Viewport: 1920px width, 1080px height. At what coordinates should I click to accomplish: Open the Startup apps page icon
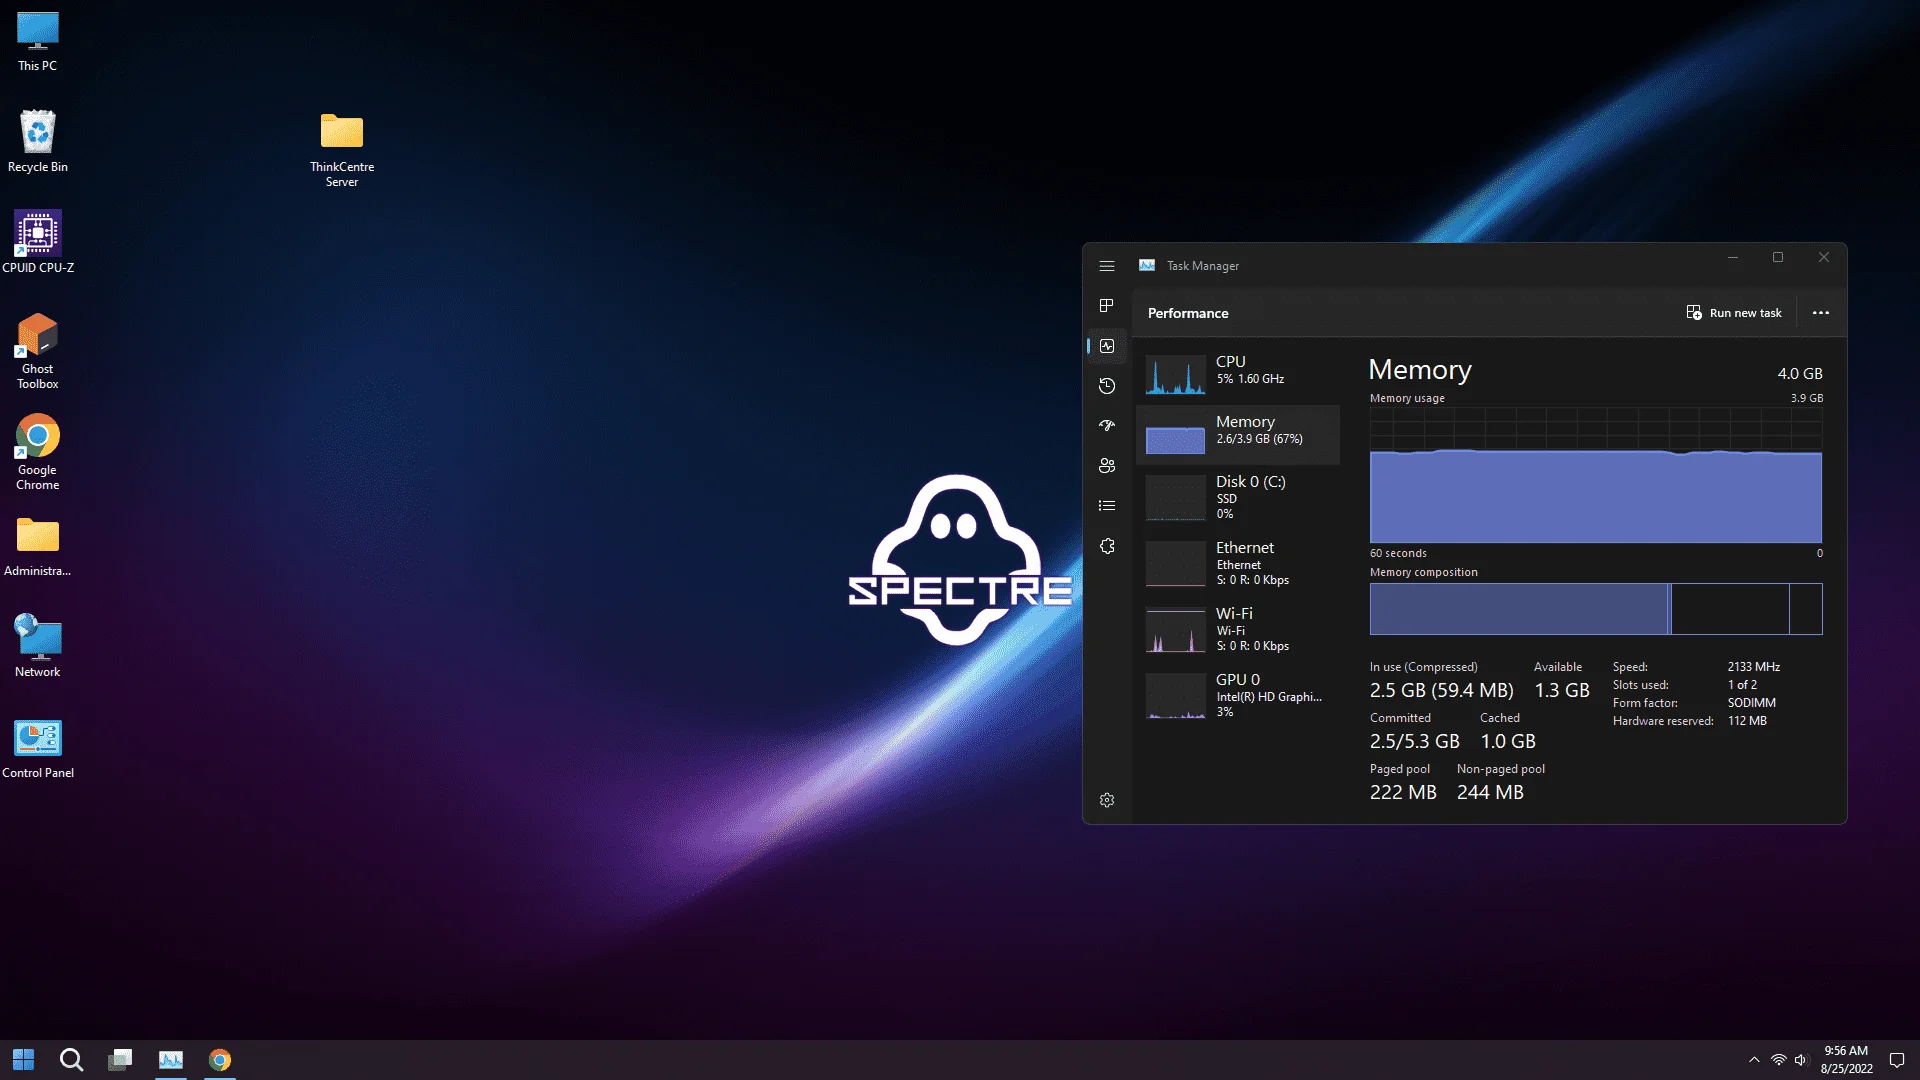click(1107, 426)
